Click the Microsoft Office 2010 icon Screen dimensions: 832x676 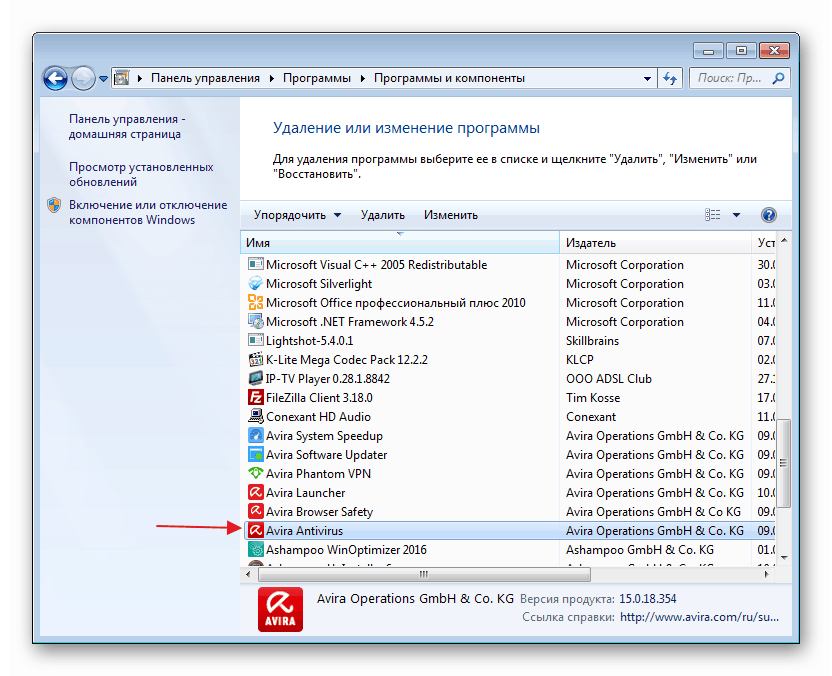click(256, 302)
